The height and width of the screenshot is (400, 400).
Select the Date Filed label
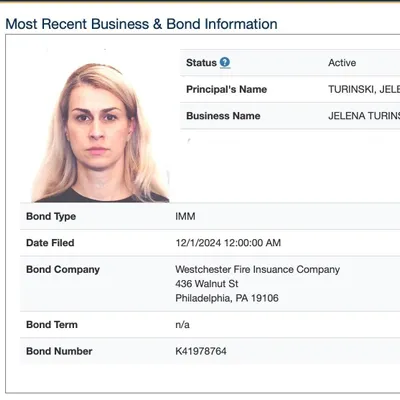pos(50,243)
